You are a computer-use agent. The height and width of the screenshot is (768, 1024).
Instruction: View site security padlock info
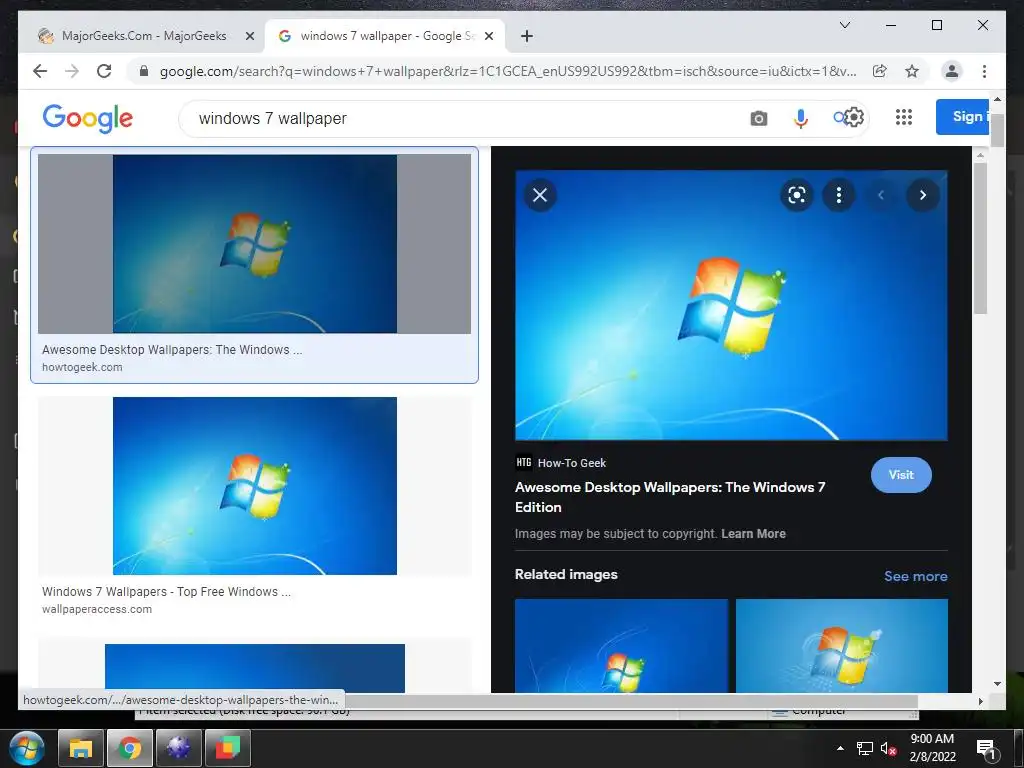coord(144,71)
